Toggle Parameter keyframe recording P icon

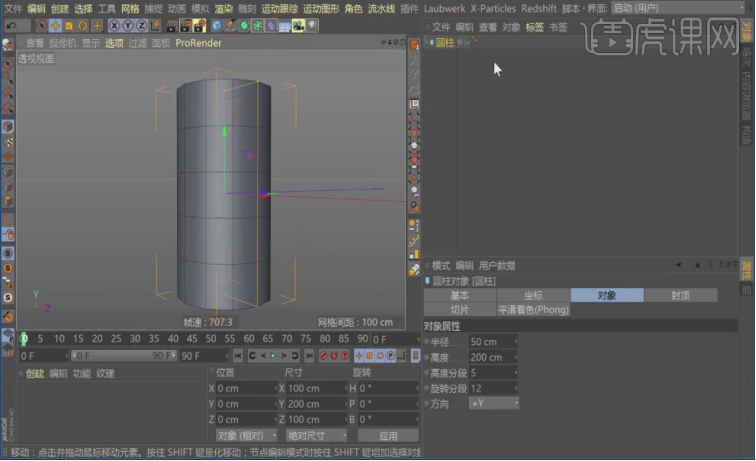coord(391,356)
